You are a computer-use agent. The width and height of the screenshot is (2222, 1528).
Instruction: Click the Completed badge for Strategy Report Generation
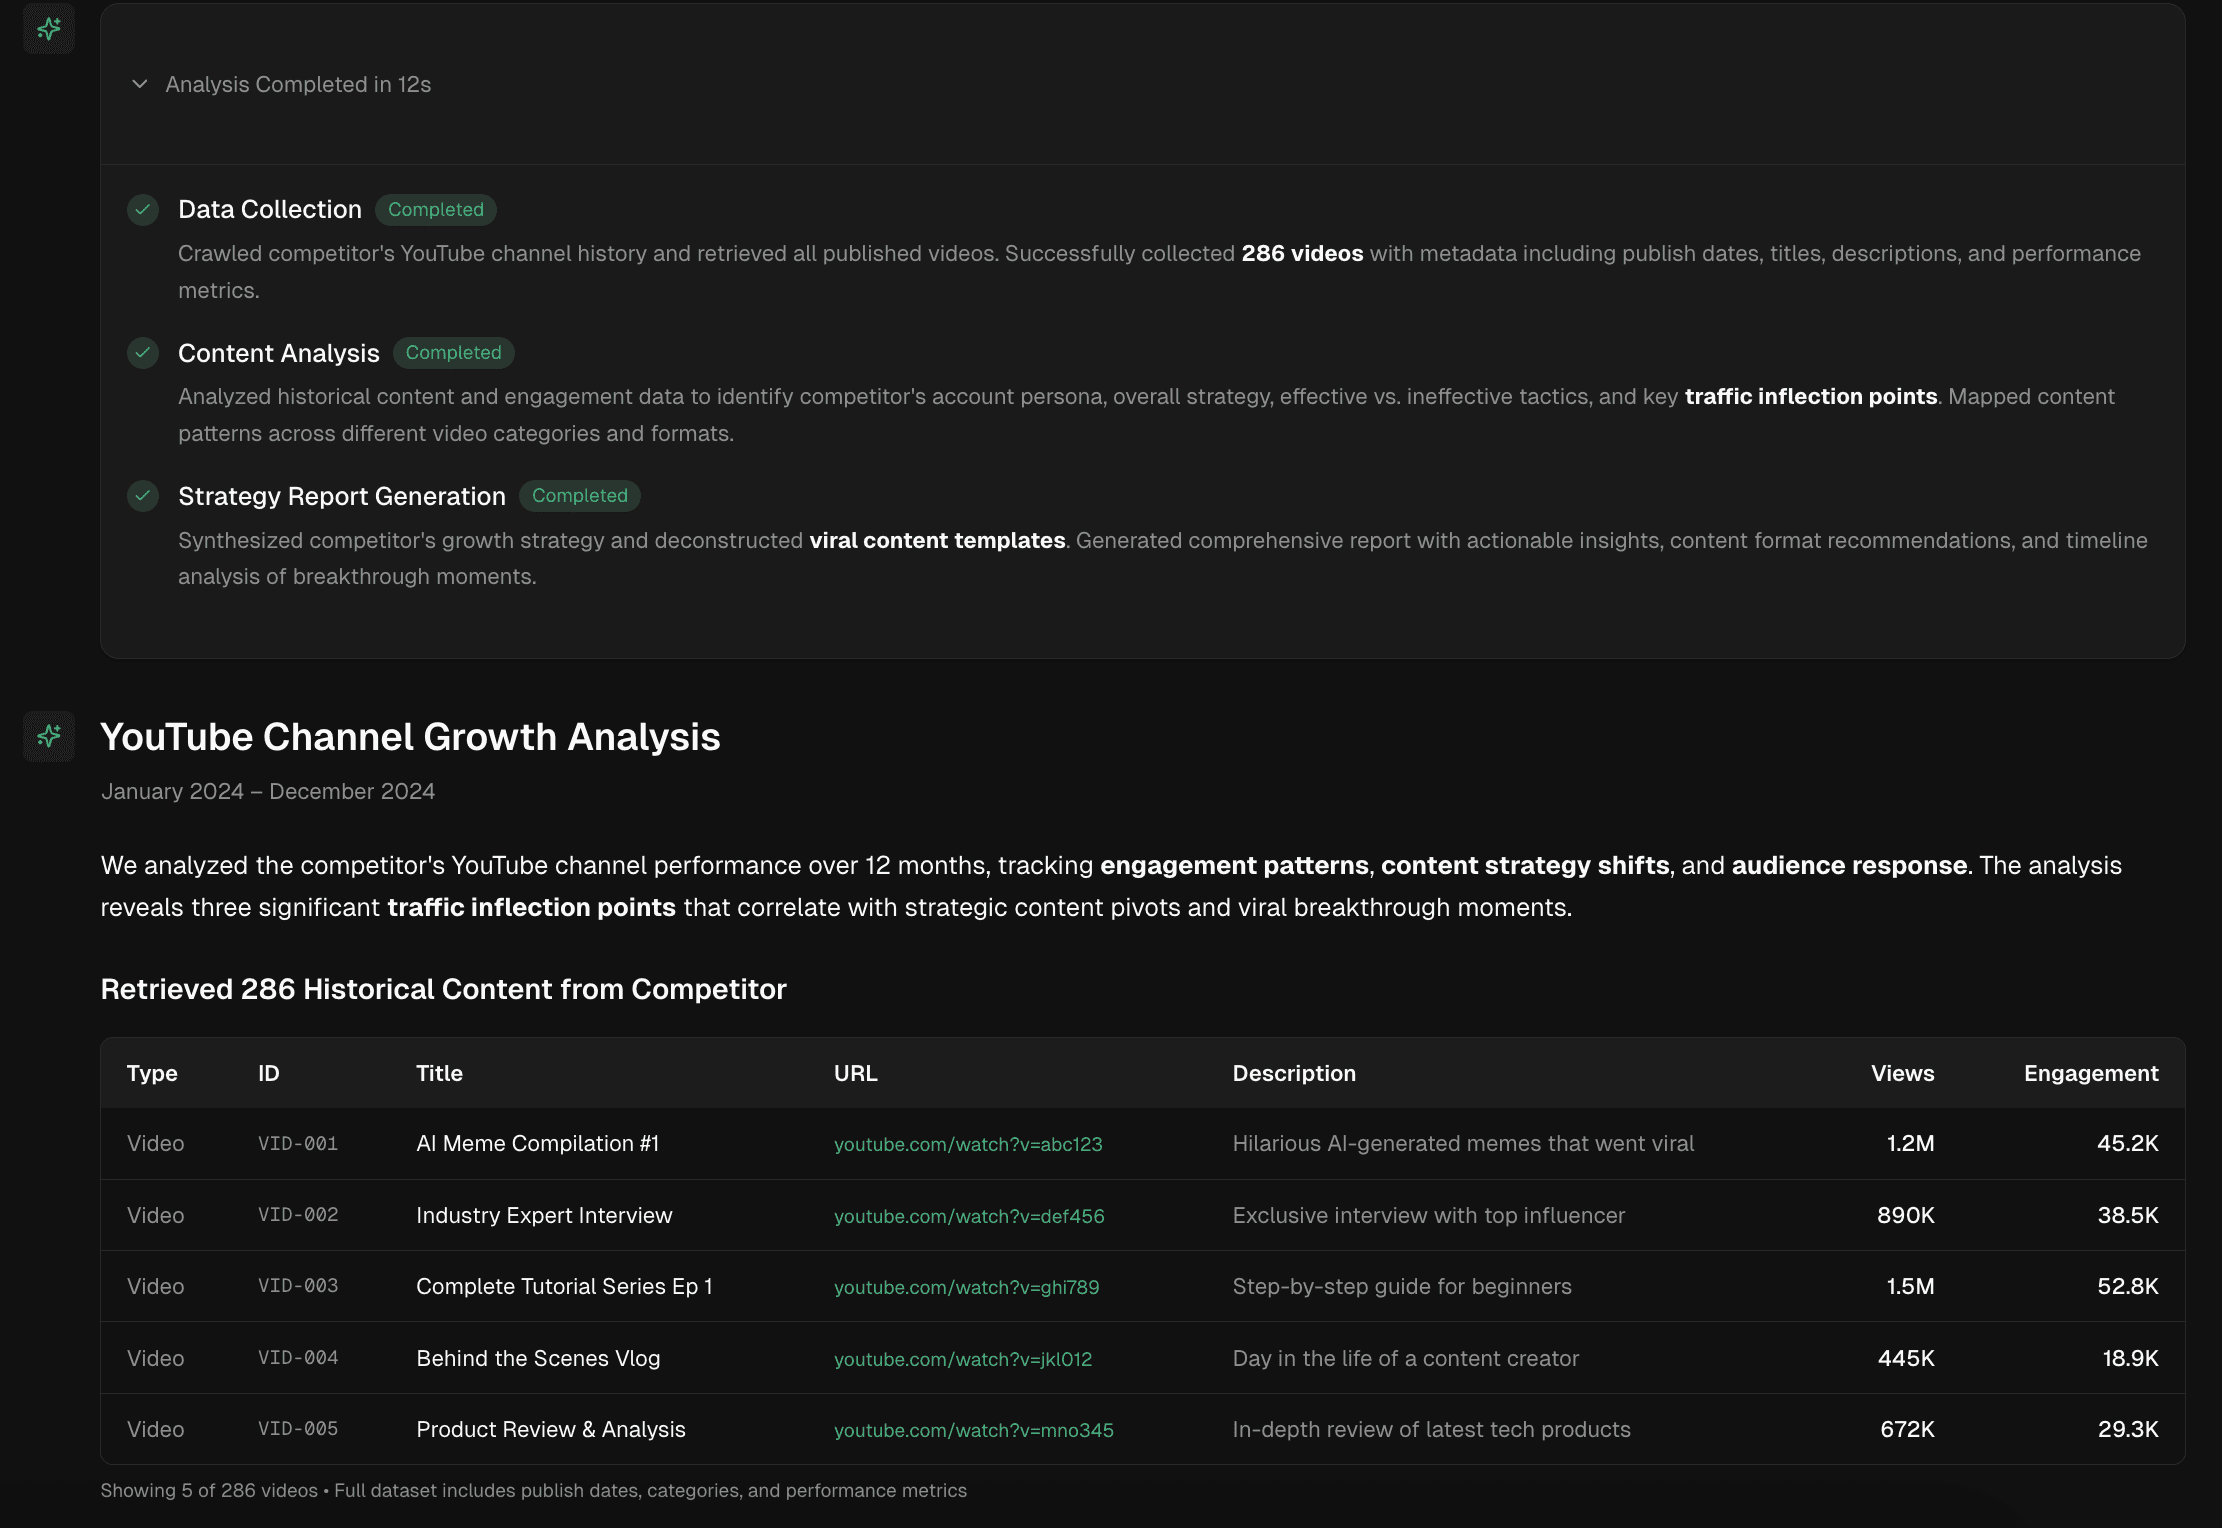pos(580,495)
